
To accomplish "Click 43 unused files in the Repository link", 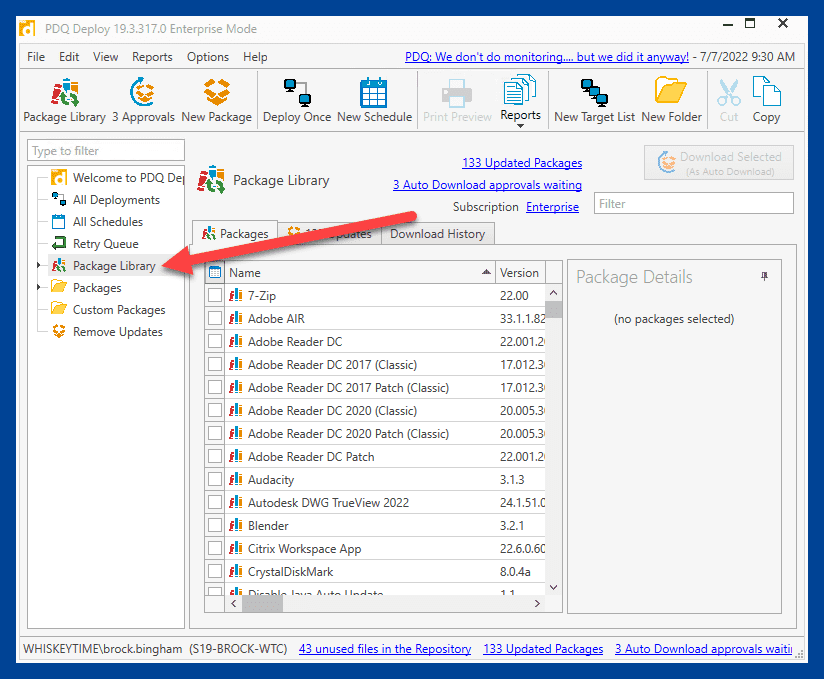I will pyautogui.click(x=385, y=649).
